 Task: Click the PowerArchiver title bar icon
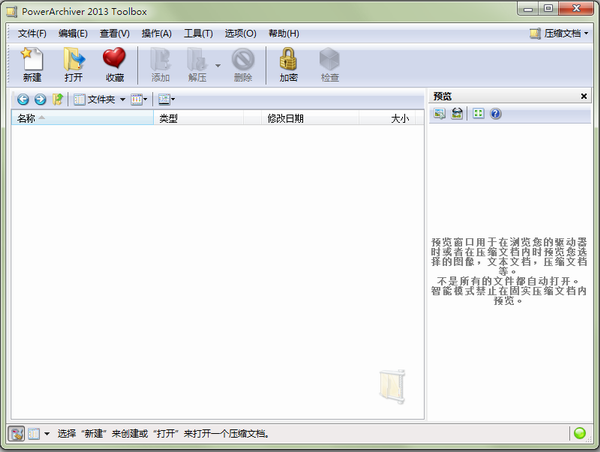[x=11, y=12]
